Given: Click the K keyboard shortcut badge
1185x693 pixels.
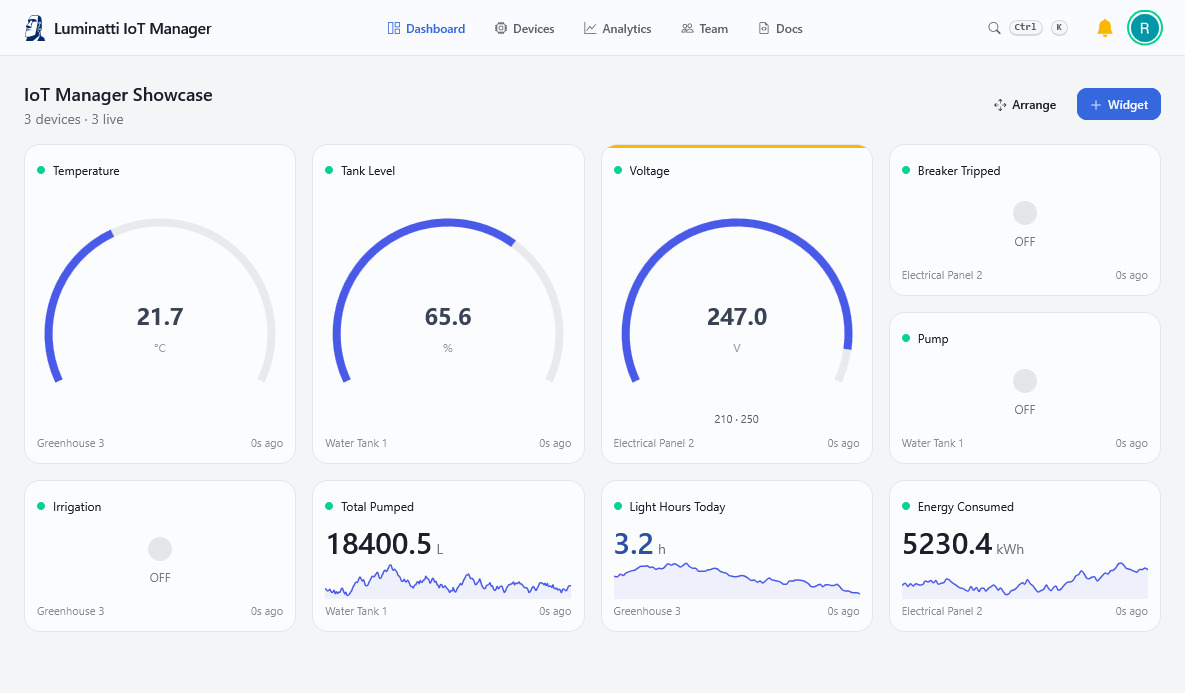Looking at the screenshot, I should coord(1060,27).
